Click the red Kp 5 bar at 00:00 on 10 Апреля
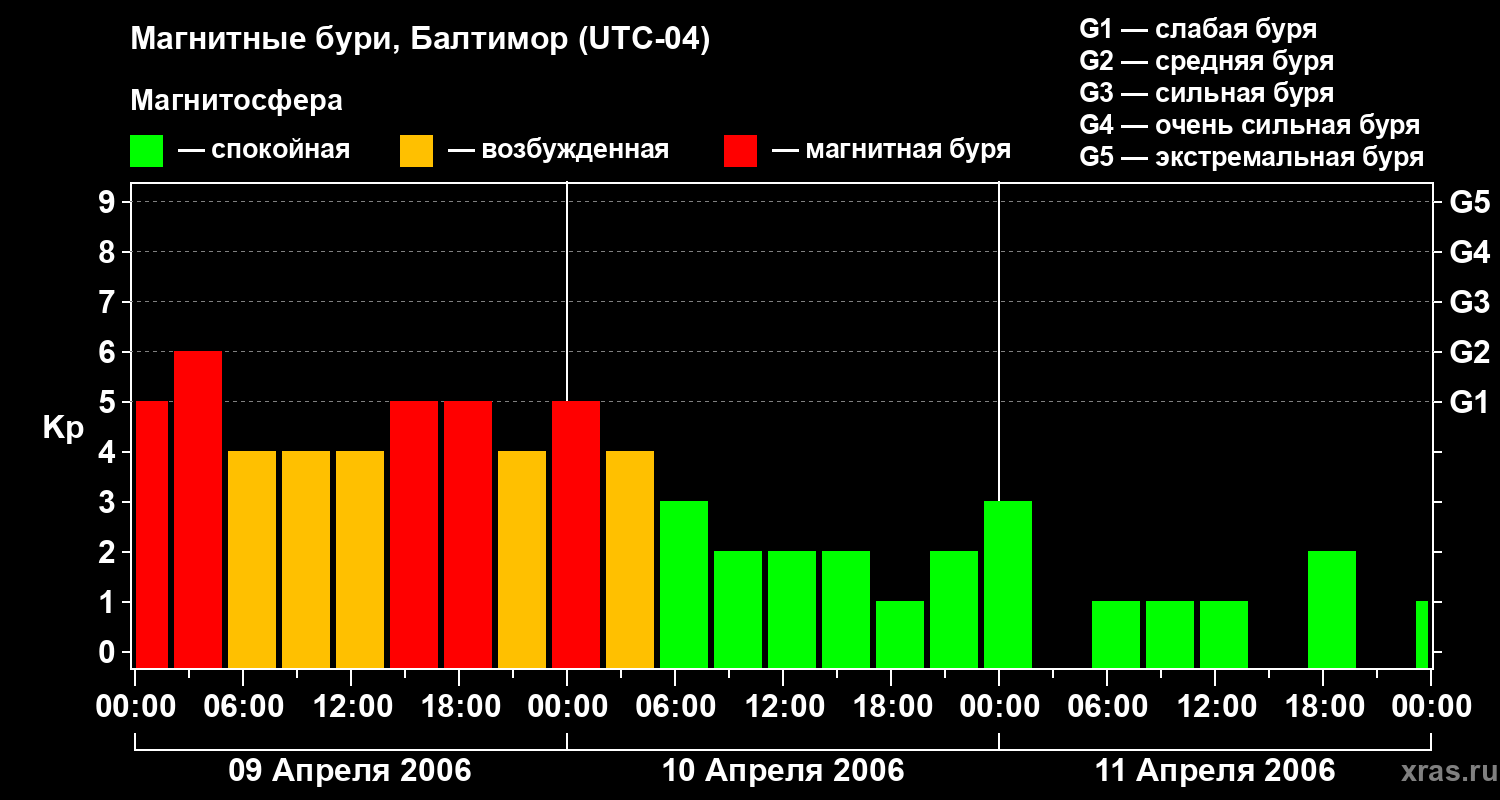 (576, 534)
